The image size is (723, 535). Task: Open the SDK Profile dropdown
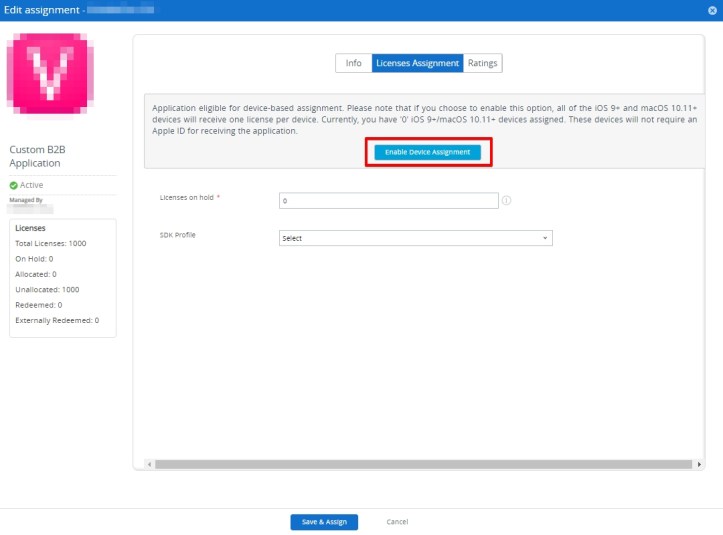coord(415,238)
